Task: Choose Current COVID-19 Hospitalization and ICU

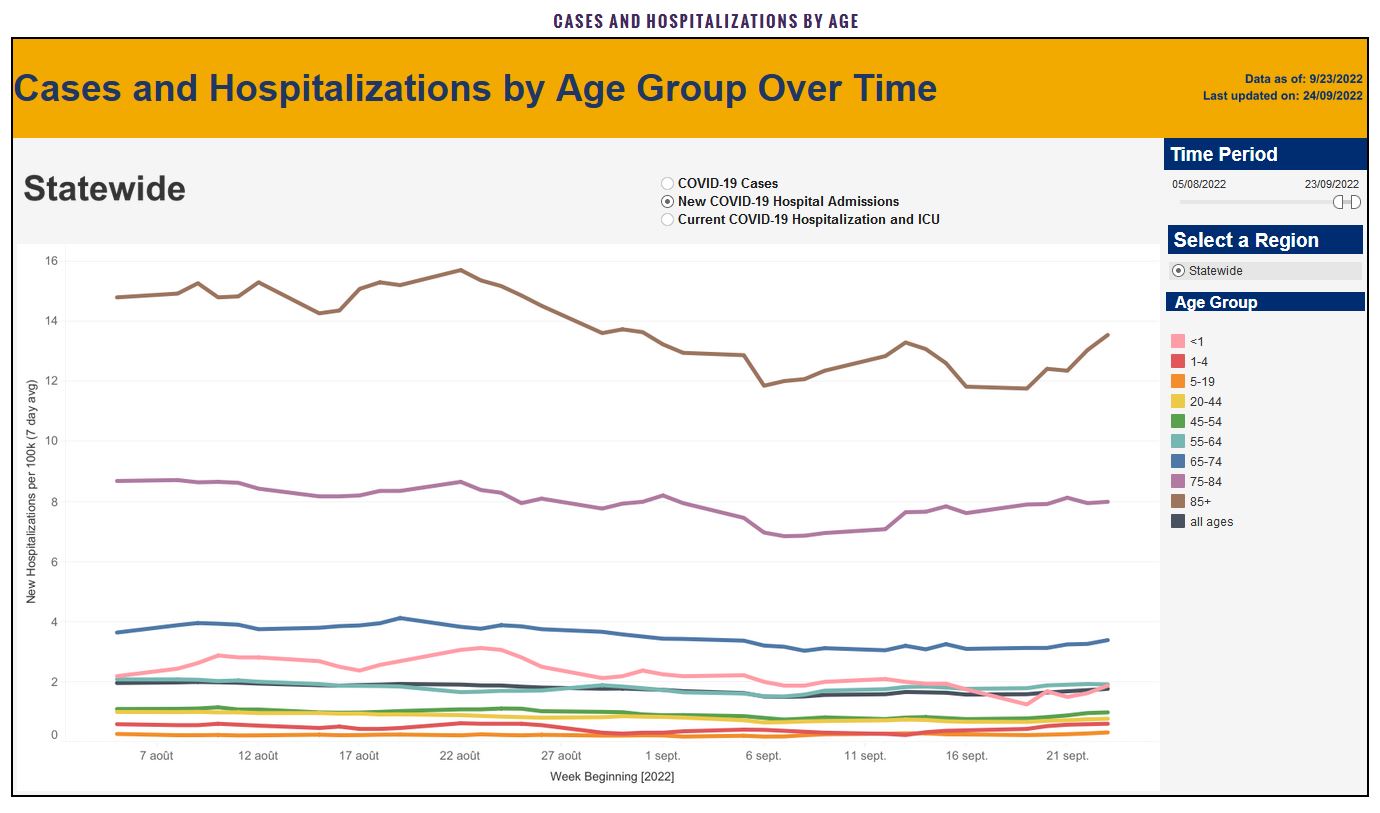Action: point(667,219)
